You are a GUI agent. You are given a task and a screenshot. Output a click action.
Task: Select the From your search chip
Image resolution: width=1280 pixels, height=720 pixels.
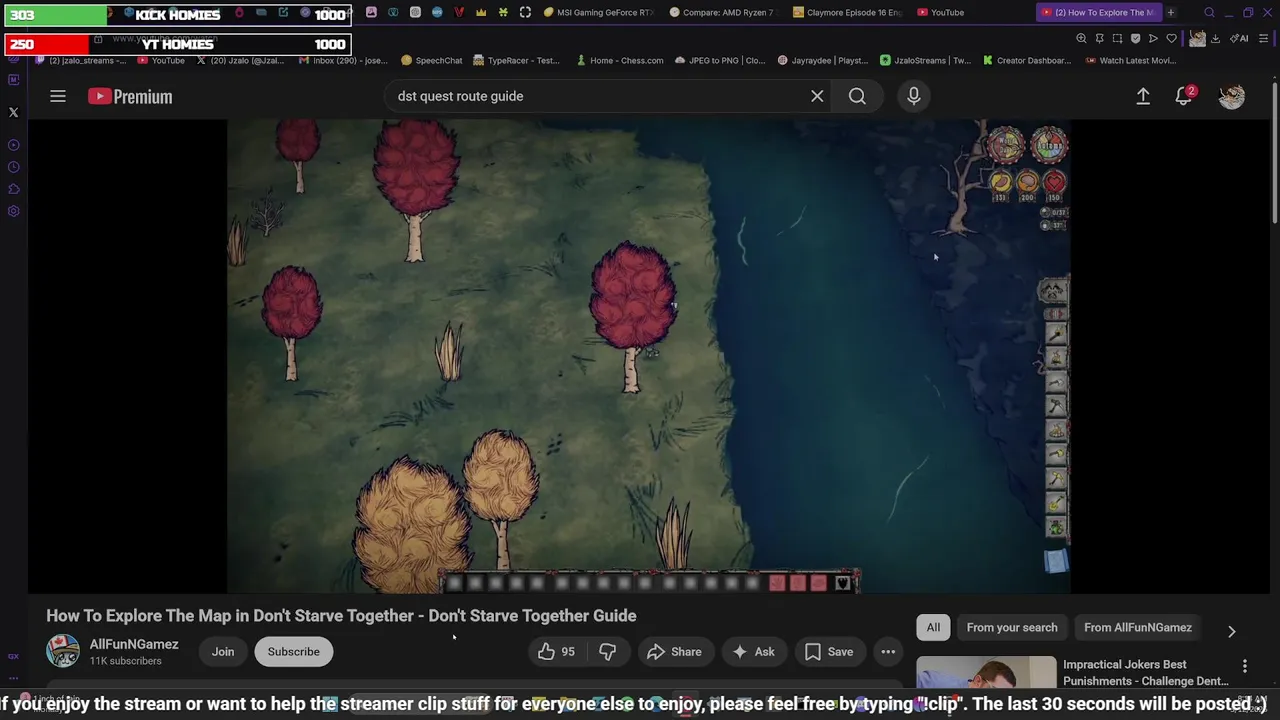[1012, 628]
